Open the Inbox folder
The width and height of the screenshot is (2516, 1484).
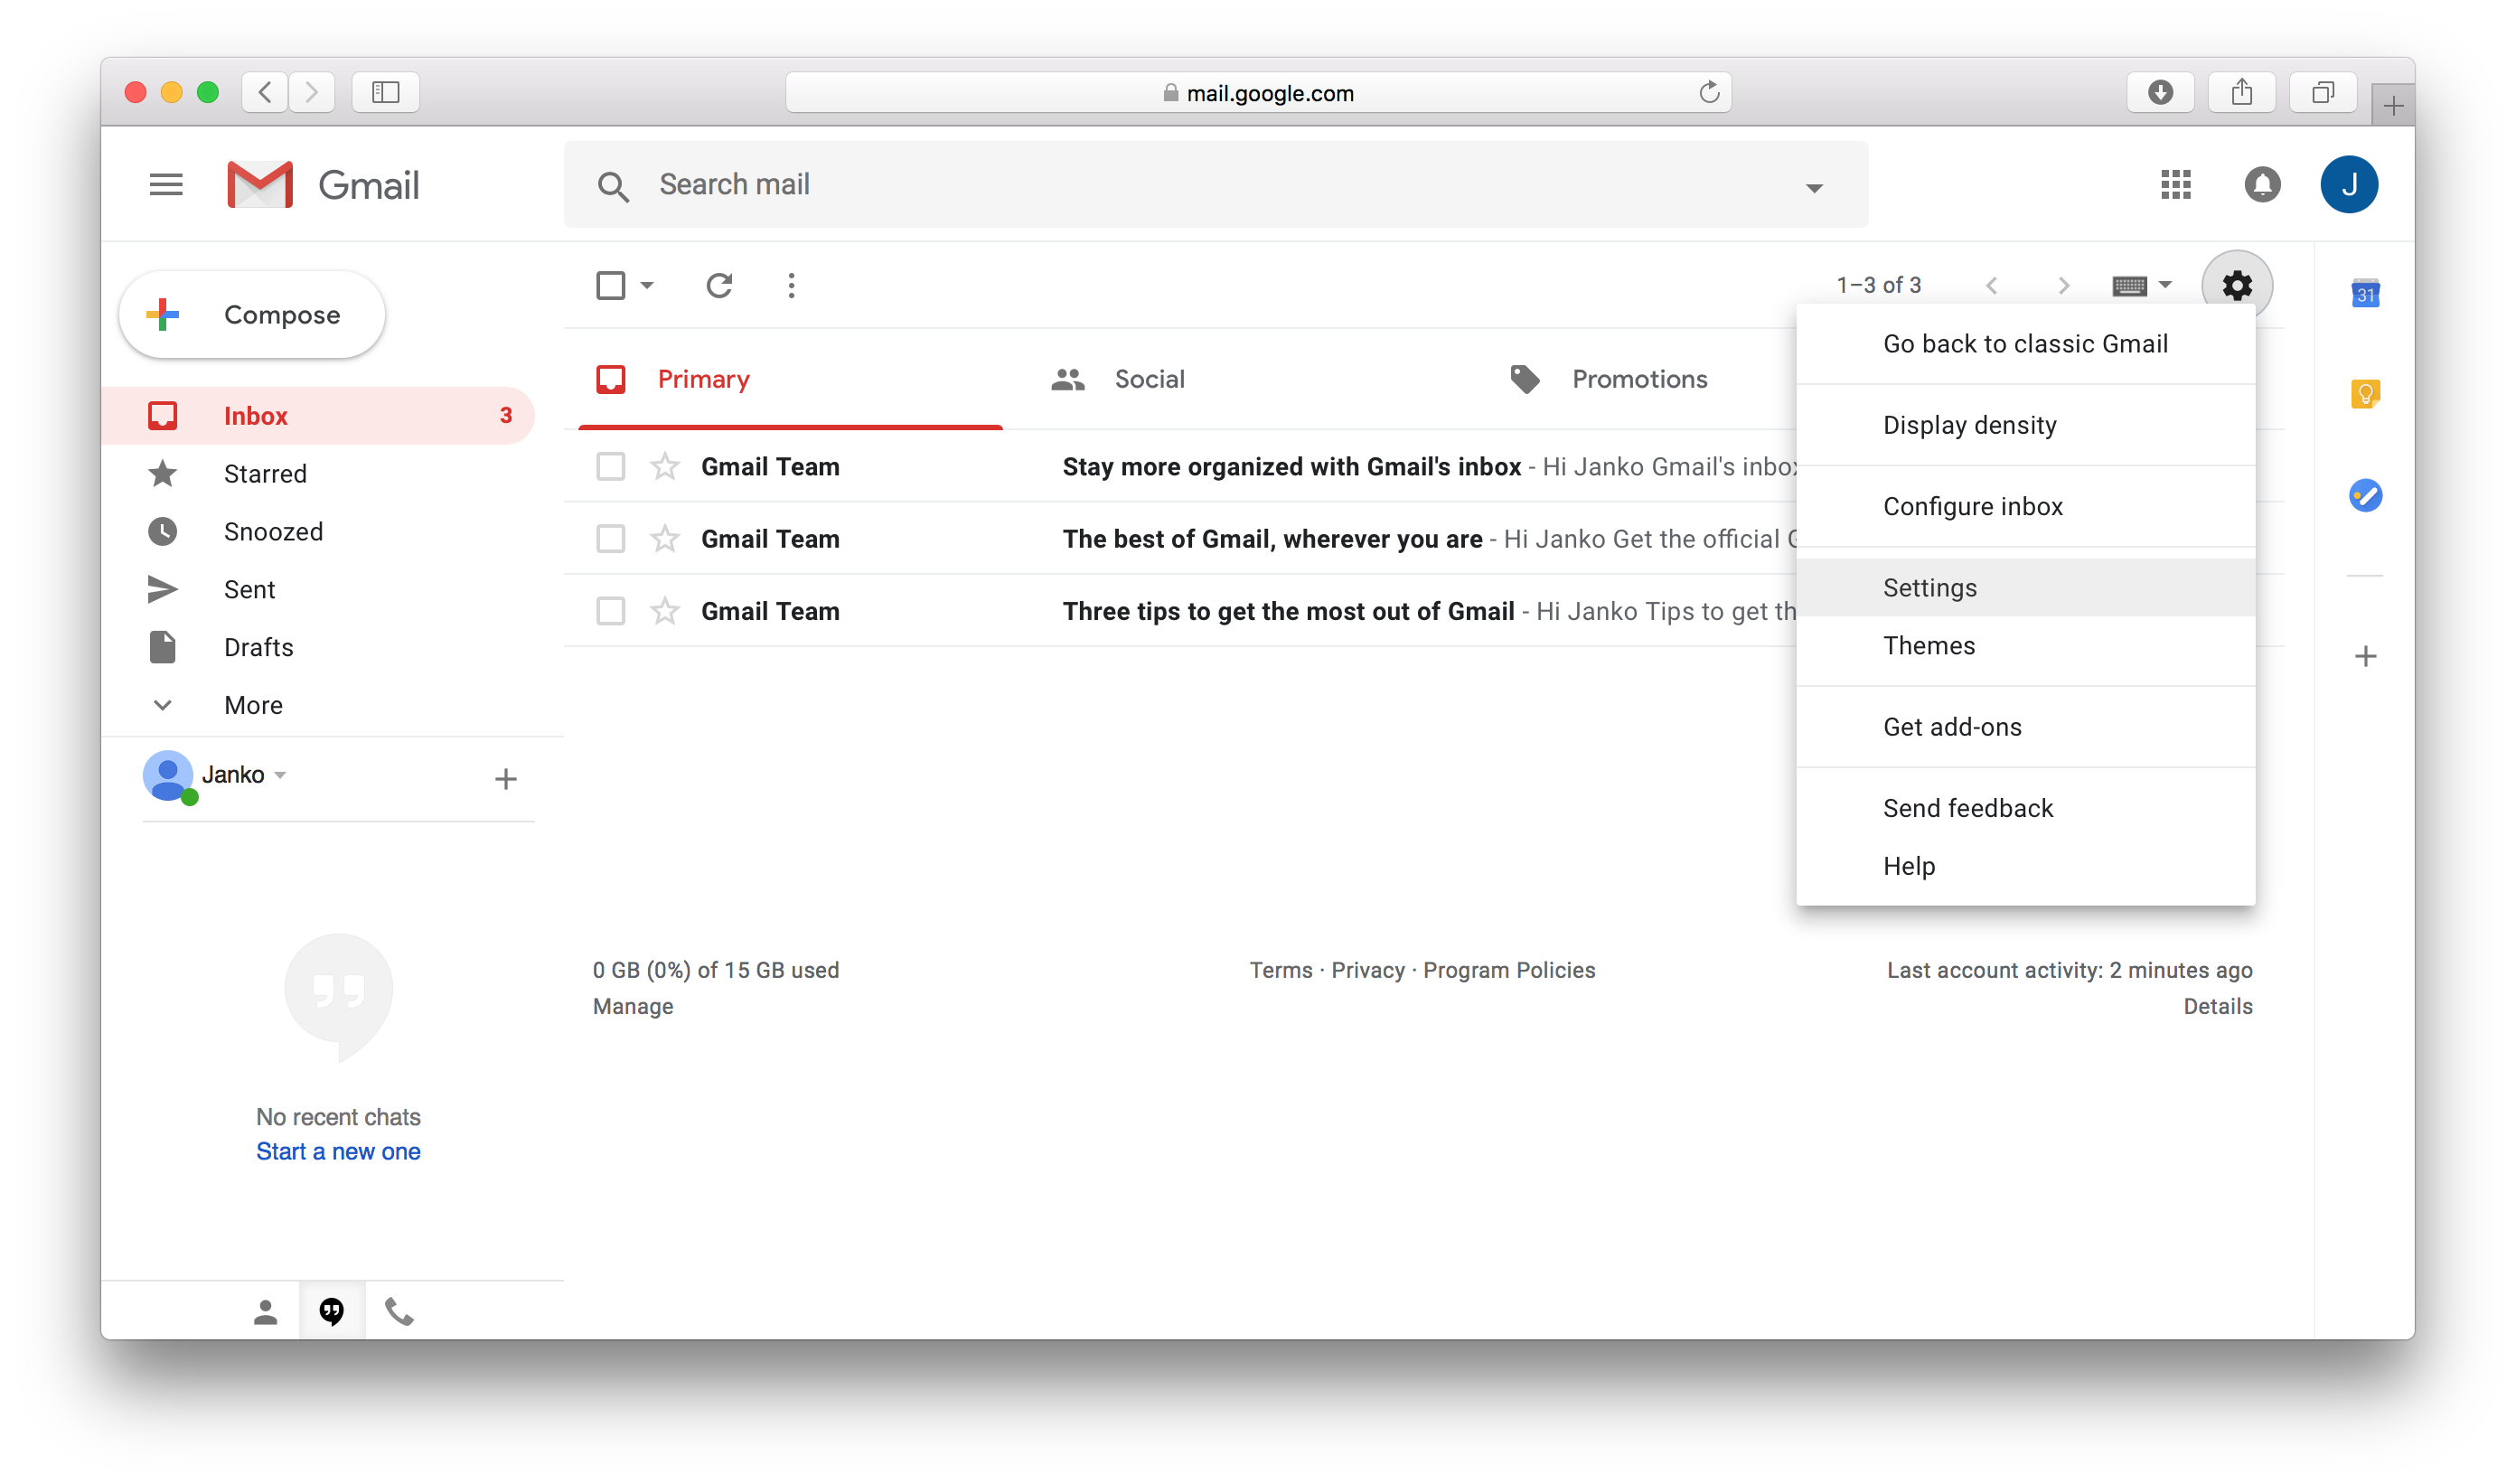point(318,416)
